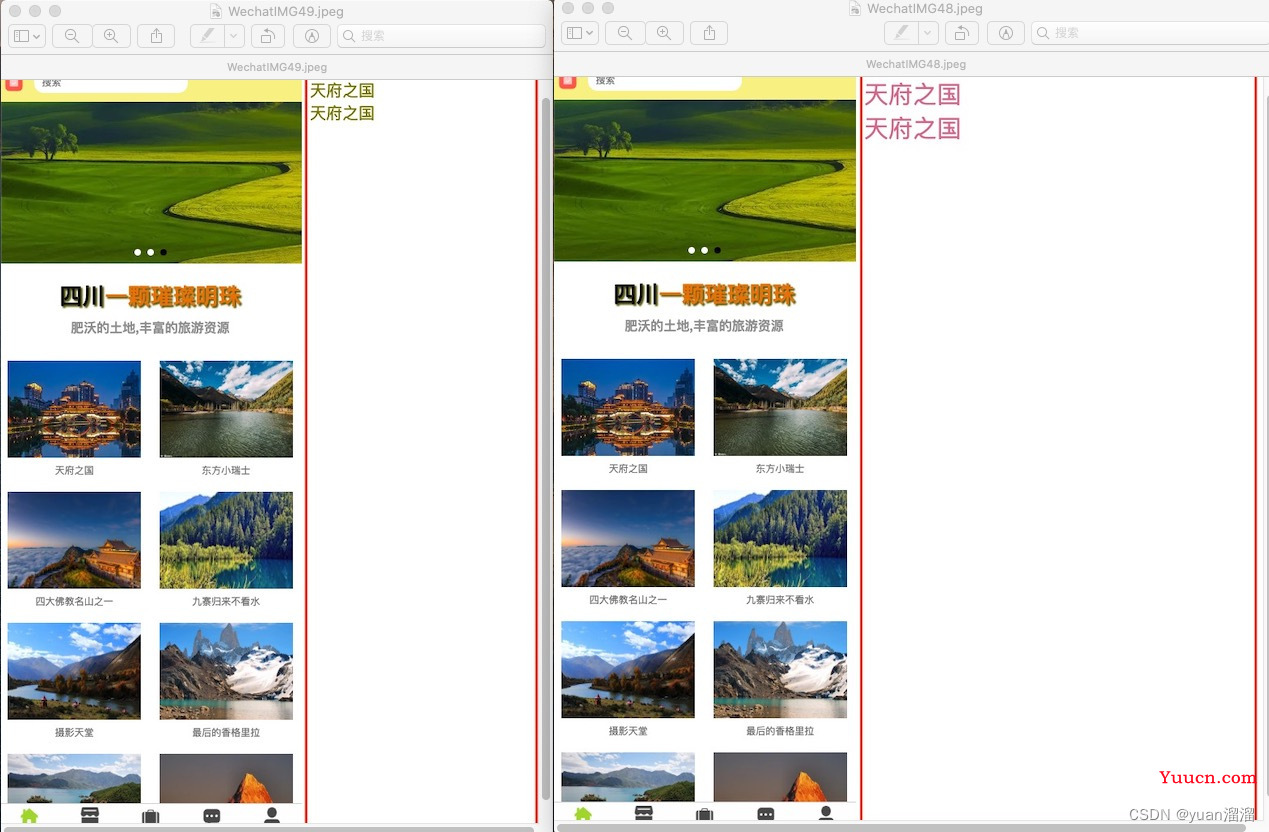This screenshot has height=832, width=1269.
Task: Zoom in on the WechatIMG48.jpeg window
Action: [x=663, y=33]
